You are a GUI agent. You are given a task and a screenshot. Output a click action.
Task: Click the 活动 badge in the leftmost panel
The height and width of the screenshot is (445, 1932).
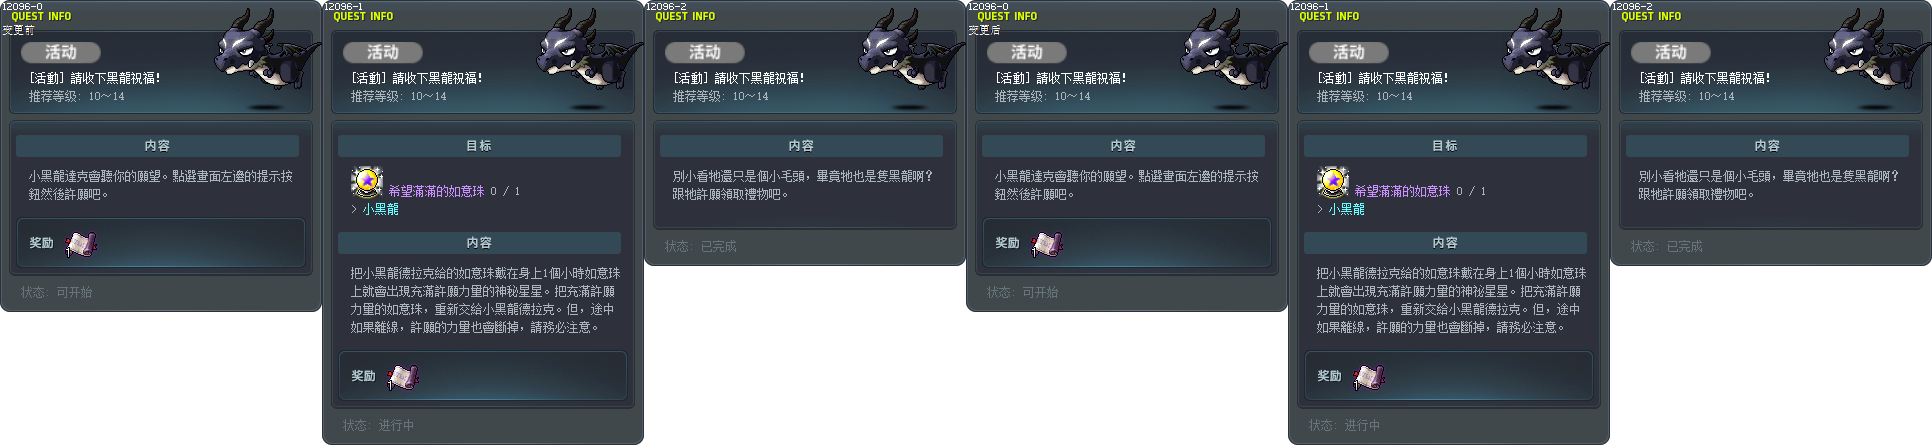[x=60, y=52]
